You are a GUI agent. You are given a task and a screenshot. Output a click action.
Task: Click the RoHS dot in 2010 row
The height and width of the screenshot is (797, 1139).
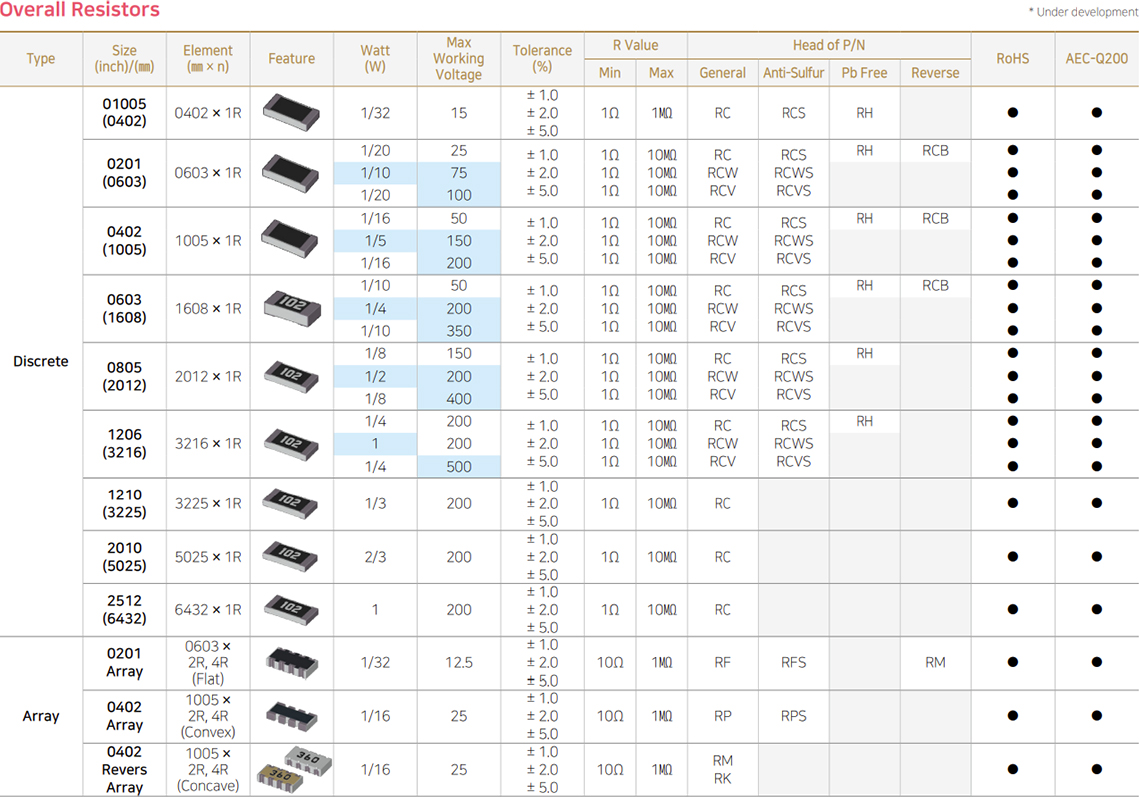pyautogui.click(x=1012, y=557)
